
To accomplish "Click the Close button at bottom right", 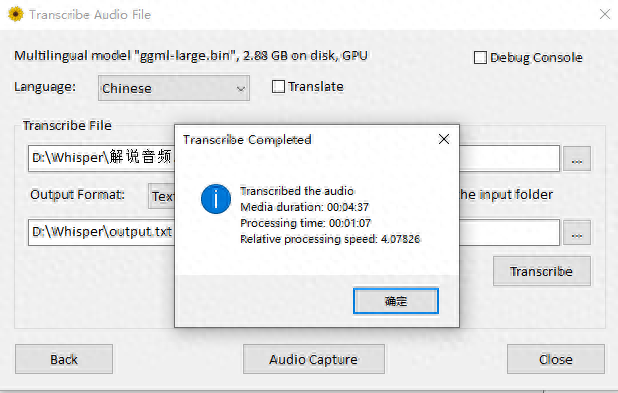I will coord(556,359).
